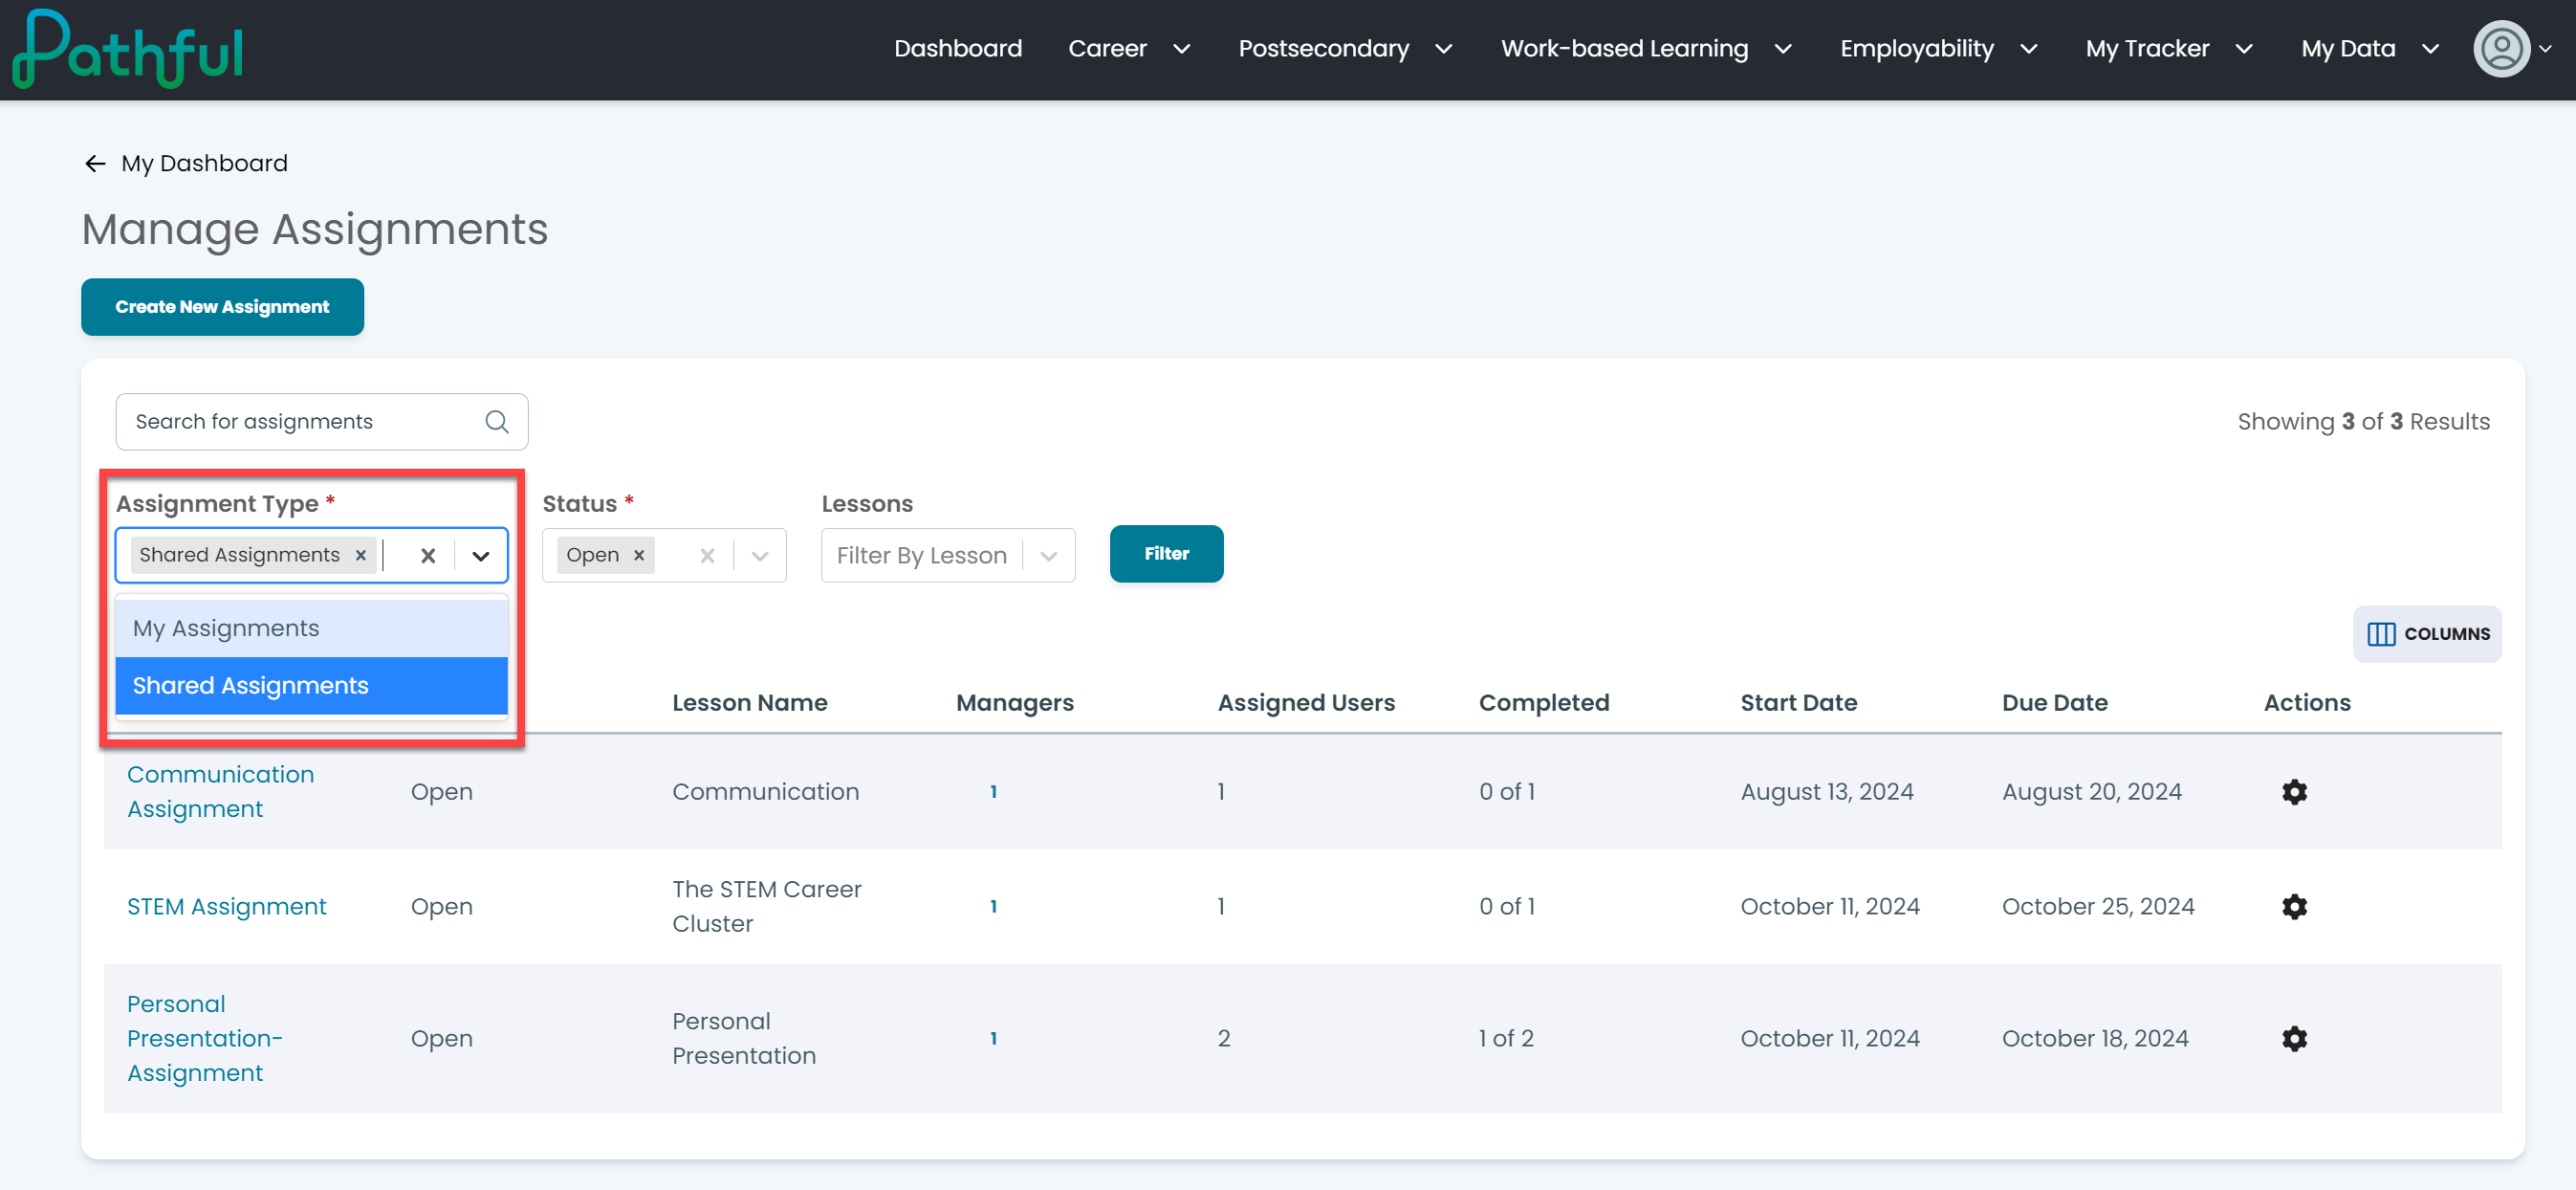This screenshot has width=2576, height=1190.
Task: Collapse the Assignment Type dropdown arrow
Action: pos(481,556)
